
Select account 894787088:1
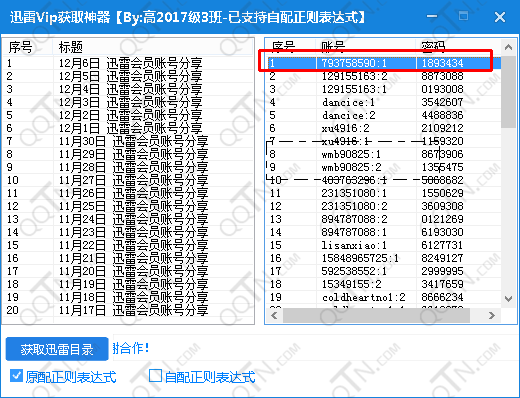tap(384, 232)
